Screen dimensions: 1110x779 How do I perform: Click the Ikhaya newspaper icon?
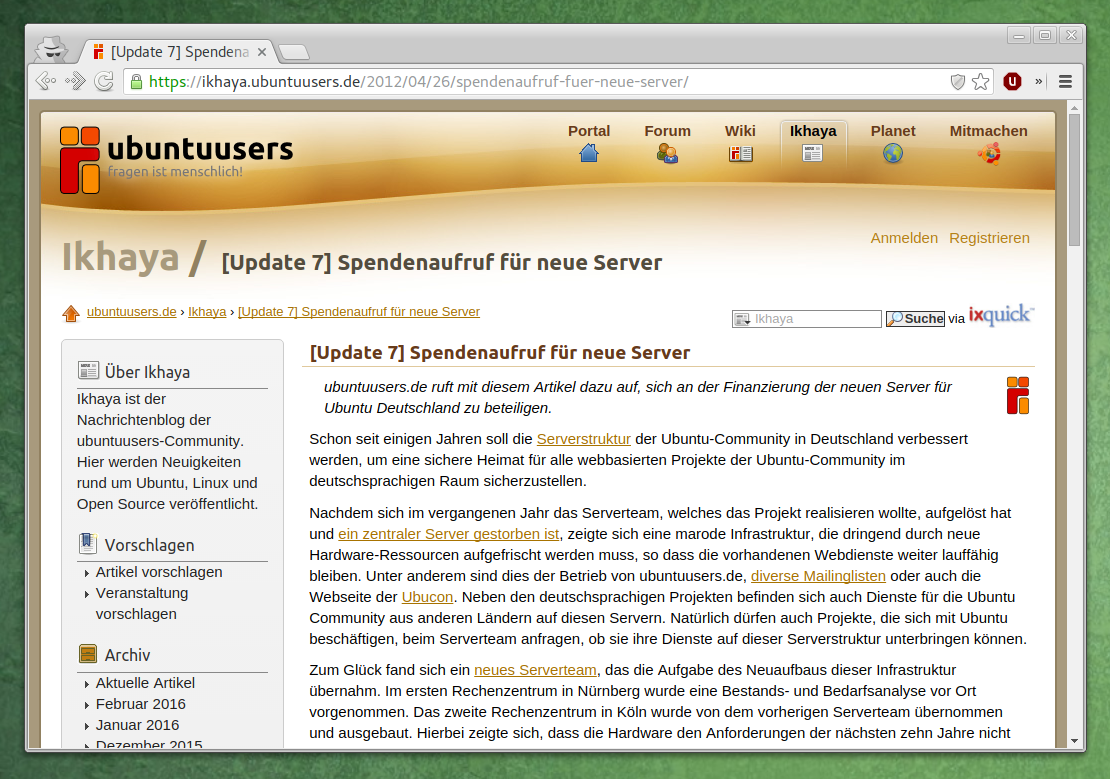pos(813,153)
